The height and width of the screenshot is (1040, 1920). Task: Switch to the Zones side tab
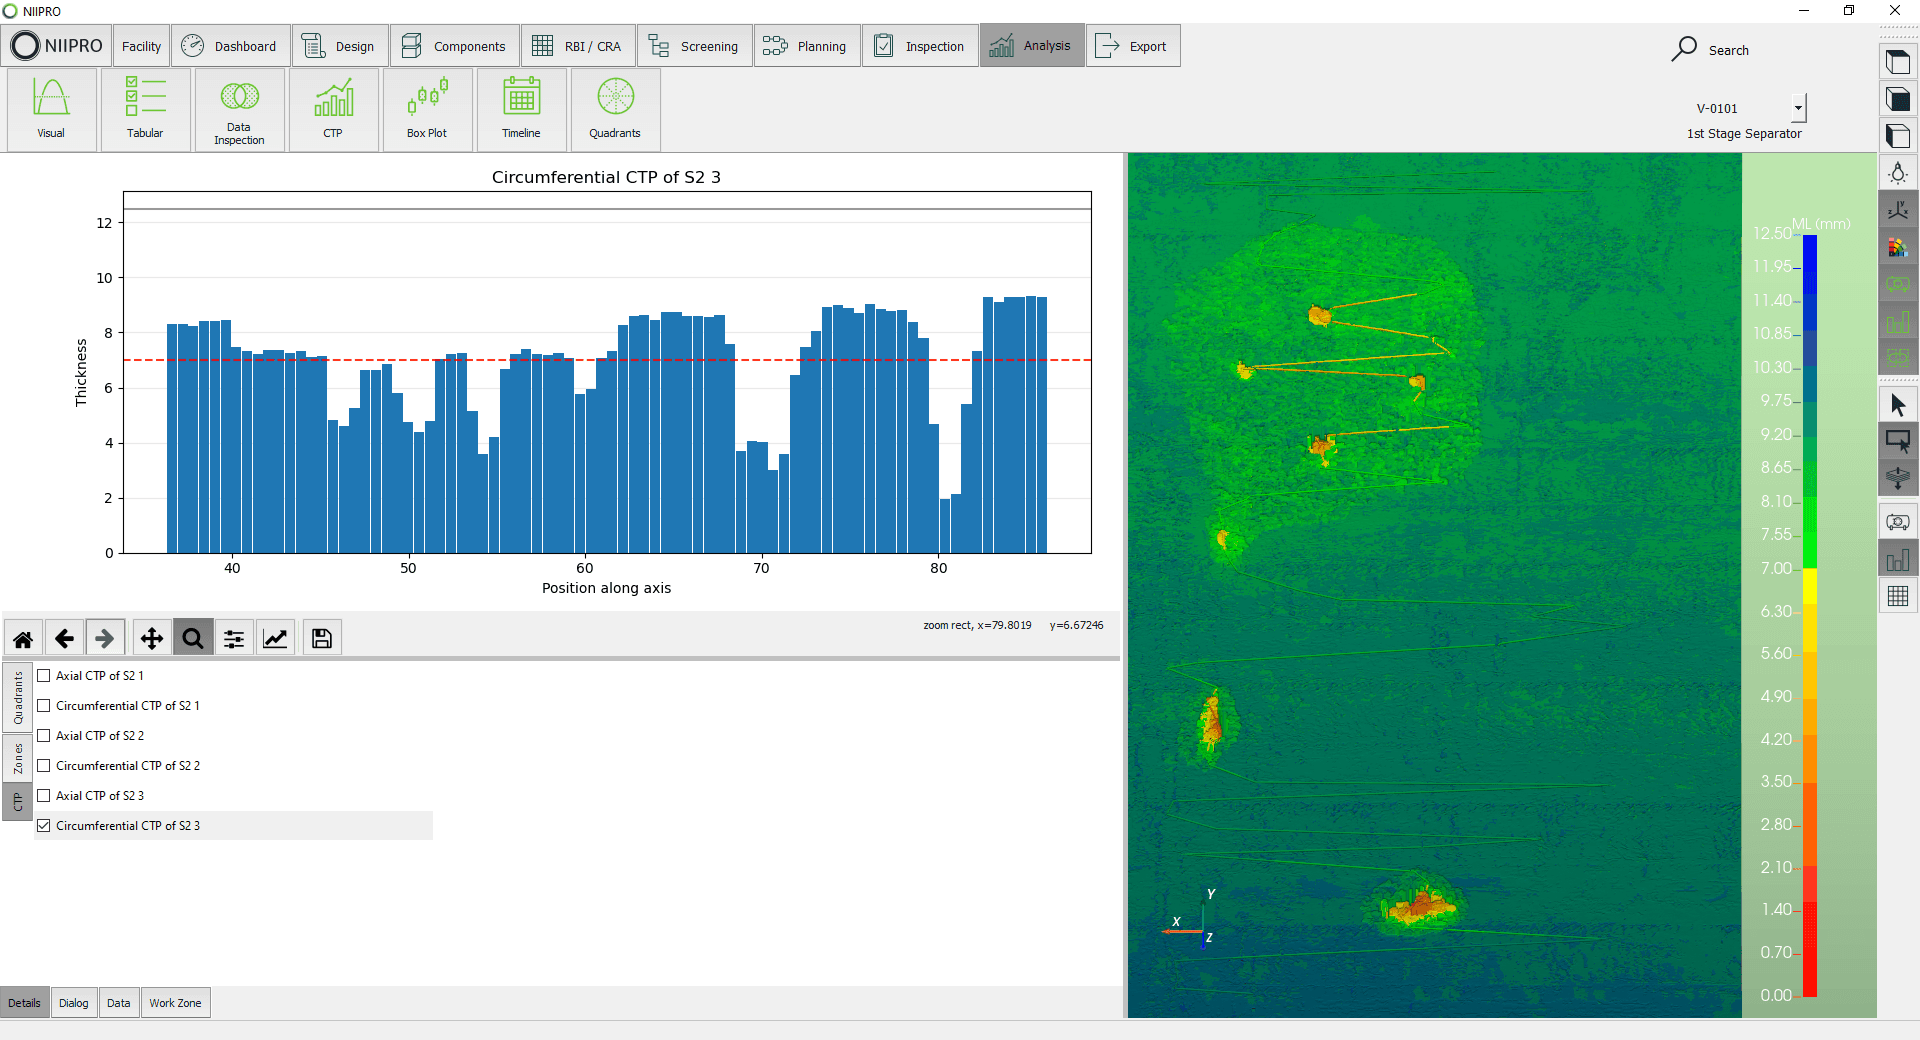[18, 759]
